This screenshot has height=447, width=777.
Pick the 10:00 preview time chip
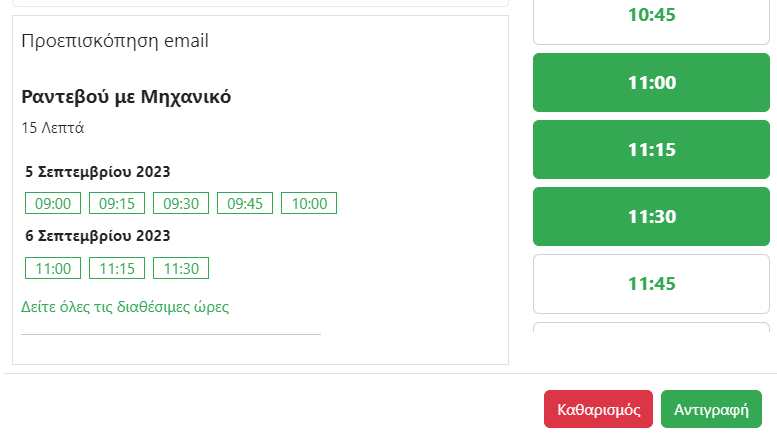tap(309, 203)
